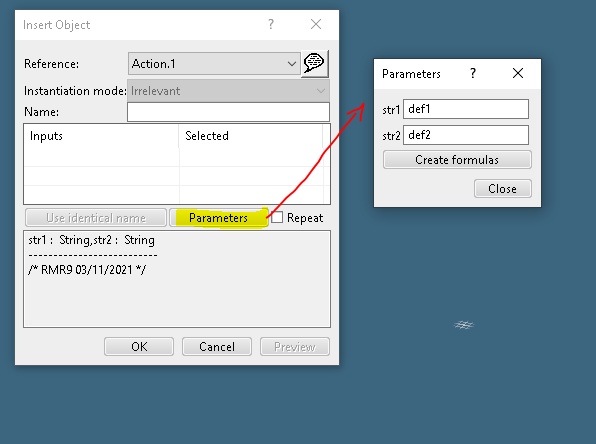Close the Parameters dialog with the X
596x444 pixels.
[518, 73]
